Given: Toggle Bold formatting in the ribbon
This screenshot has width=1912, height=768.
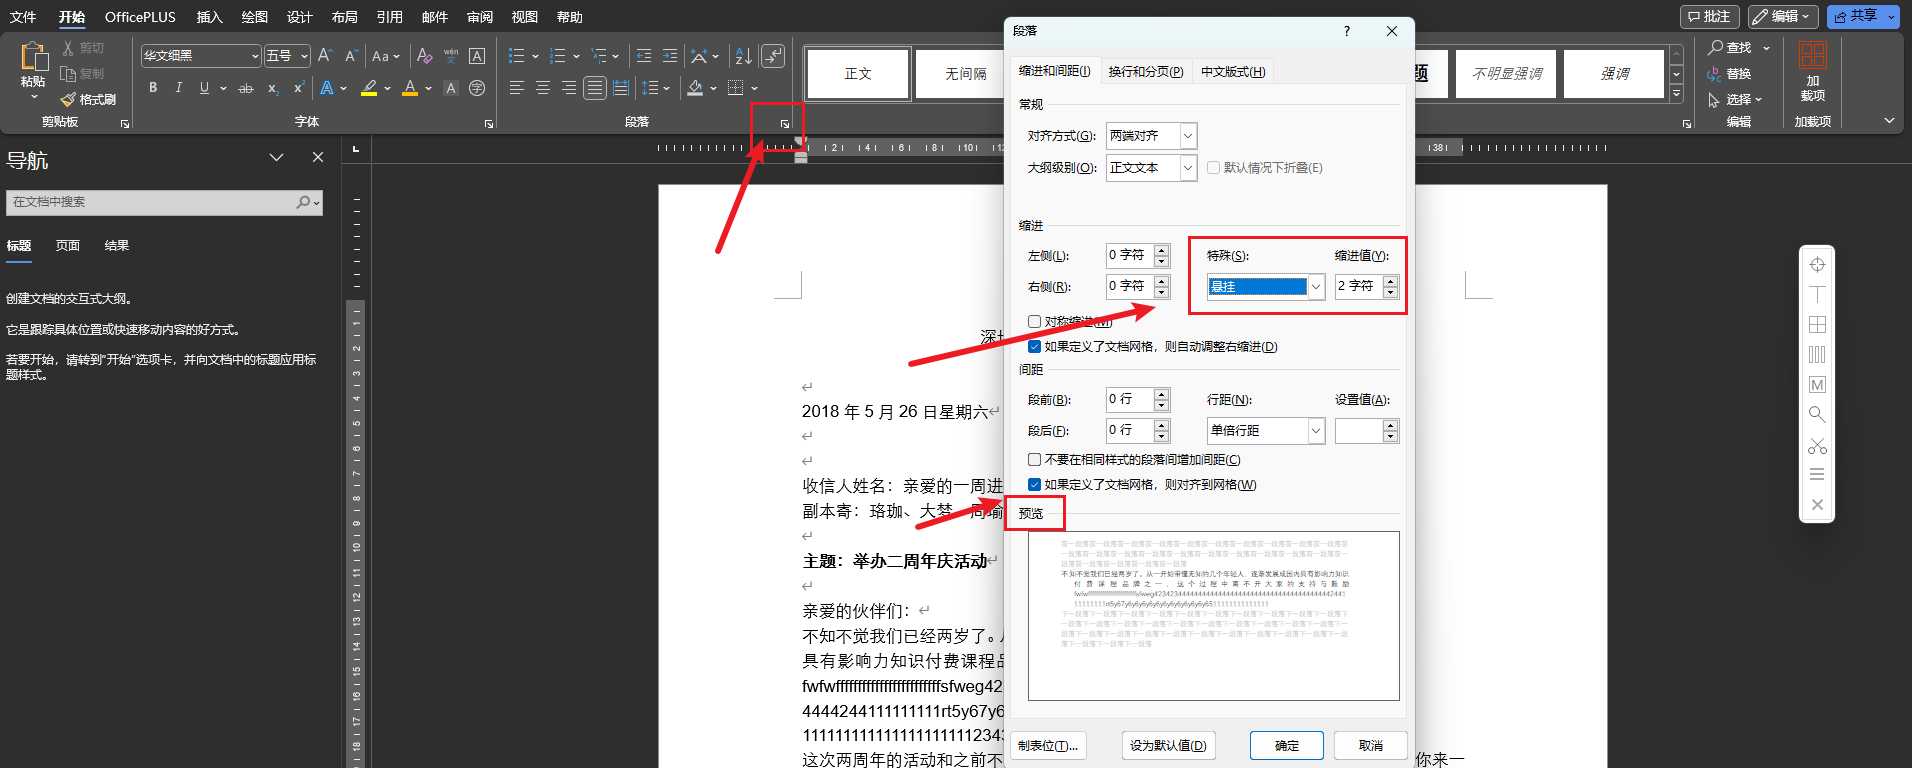Looking at the screenshot, I should pyautogui.click(x=153, y=88).
